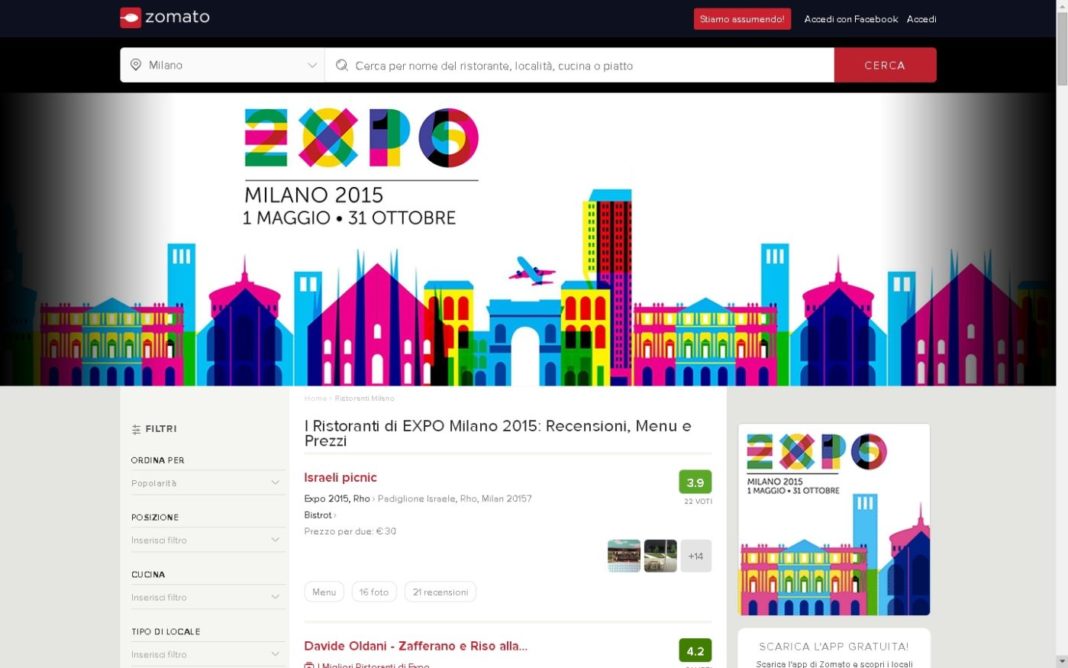Image resolution: width=1068 pixels, height=668 pixels.
Task: Click the EXPO Milano 2015 sidebar banner
Action: [x=834, y=520]
